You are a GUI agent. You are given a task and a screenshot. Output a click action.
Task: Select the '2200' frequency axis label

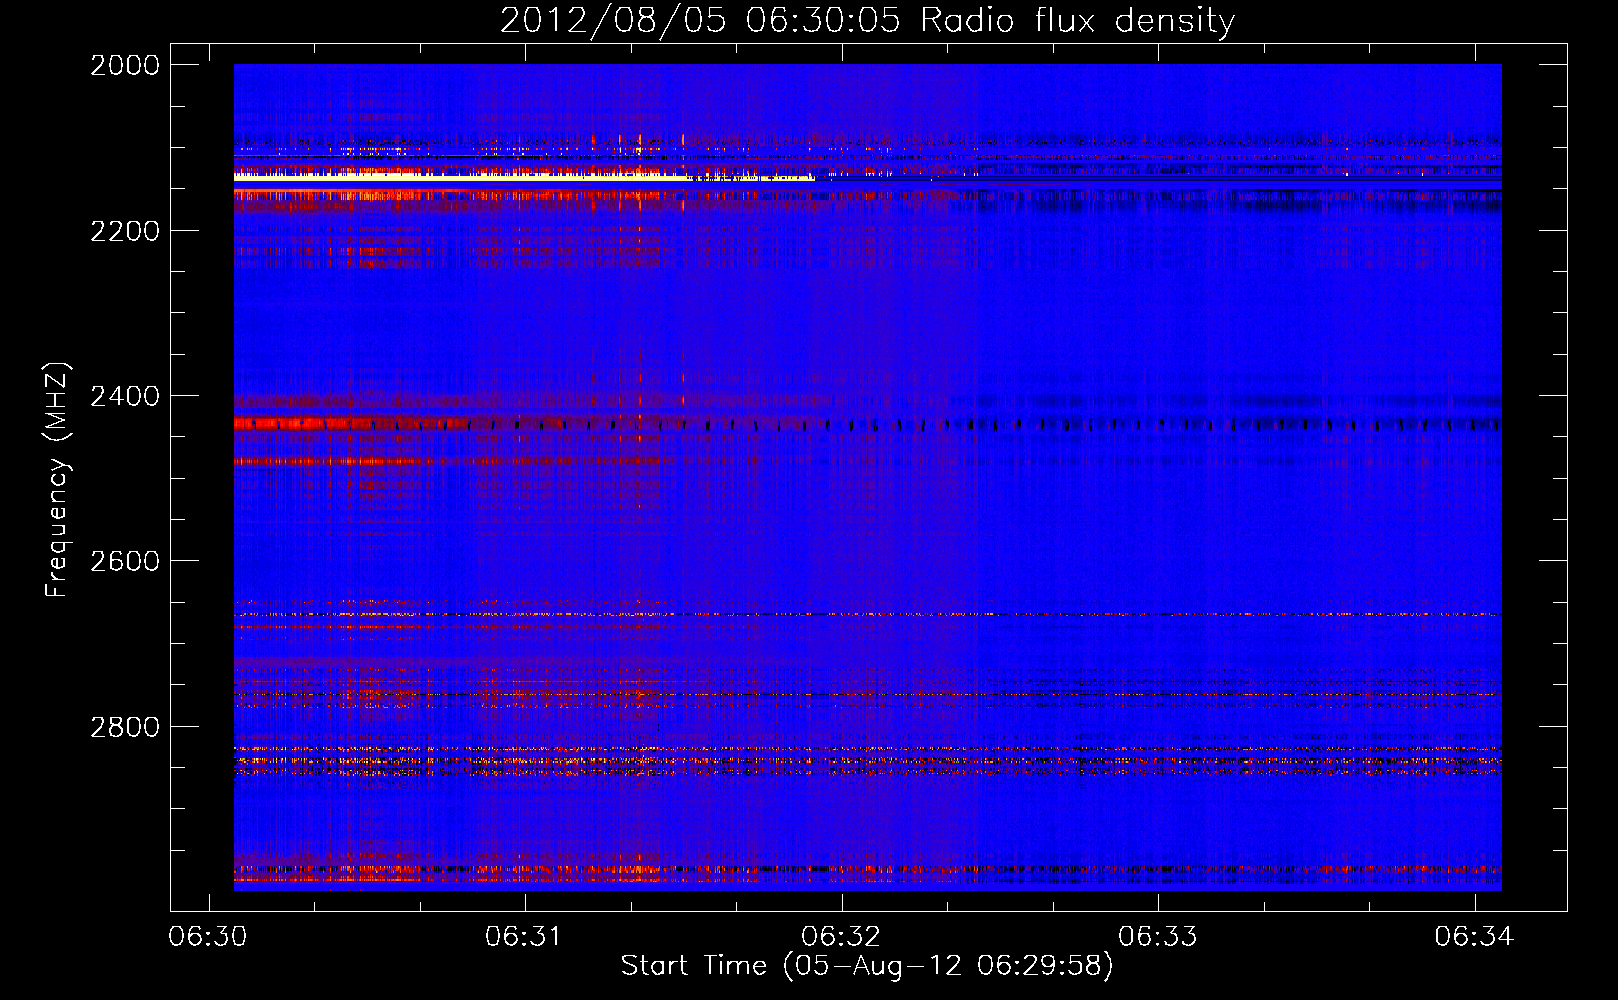pyautogui.click(x=125, y=231)
